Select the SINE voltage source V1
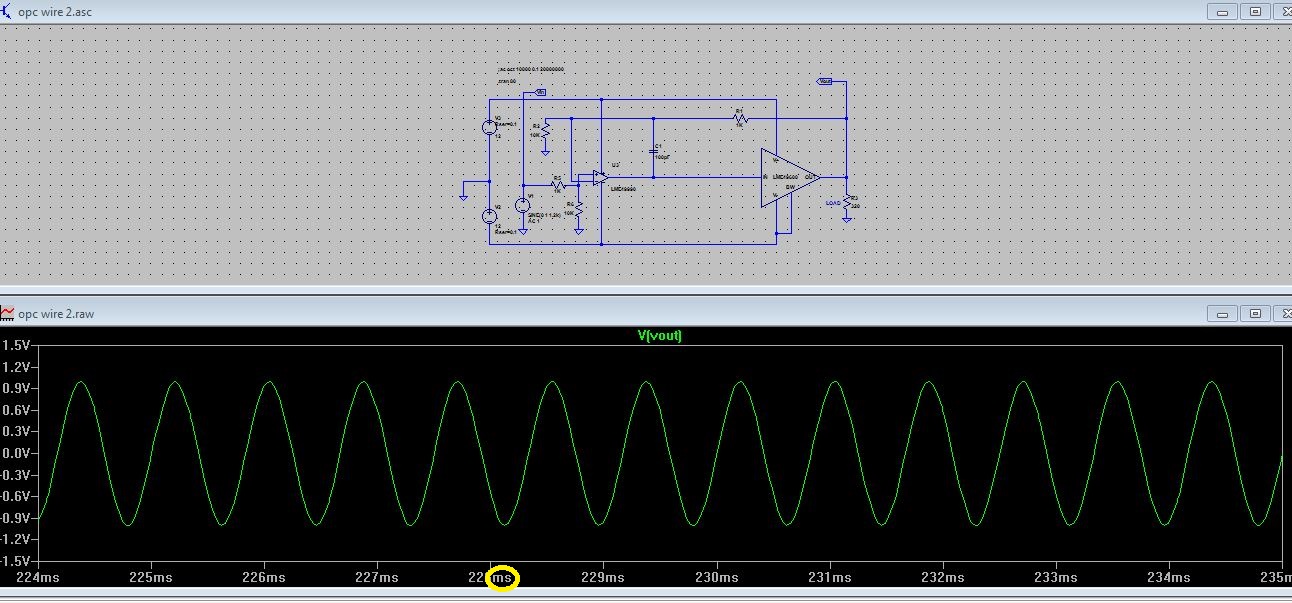This screenshot has height=603, width=1292. pos(522,205)
